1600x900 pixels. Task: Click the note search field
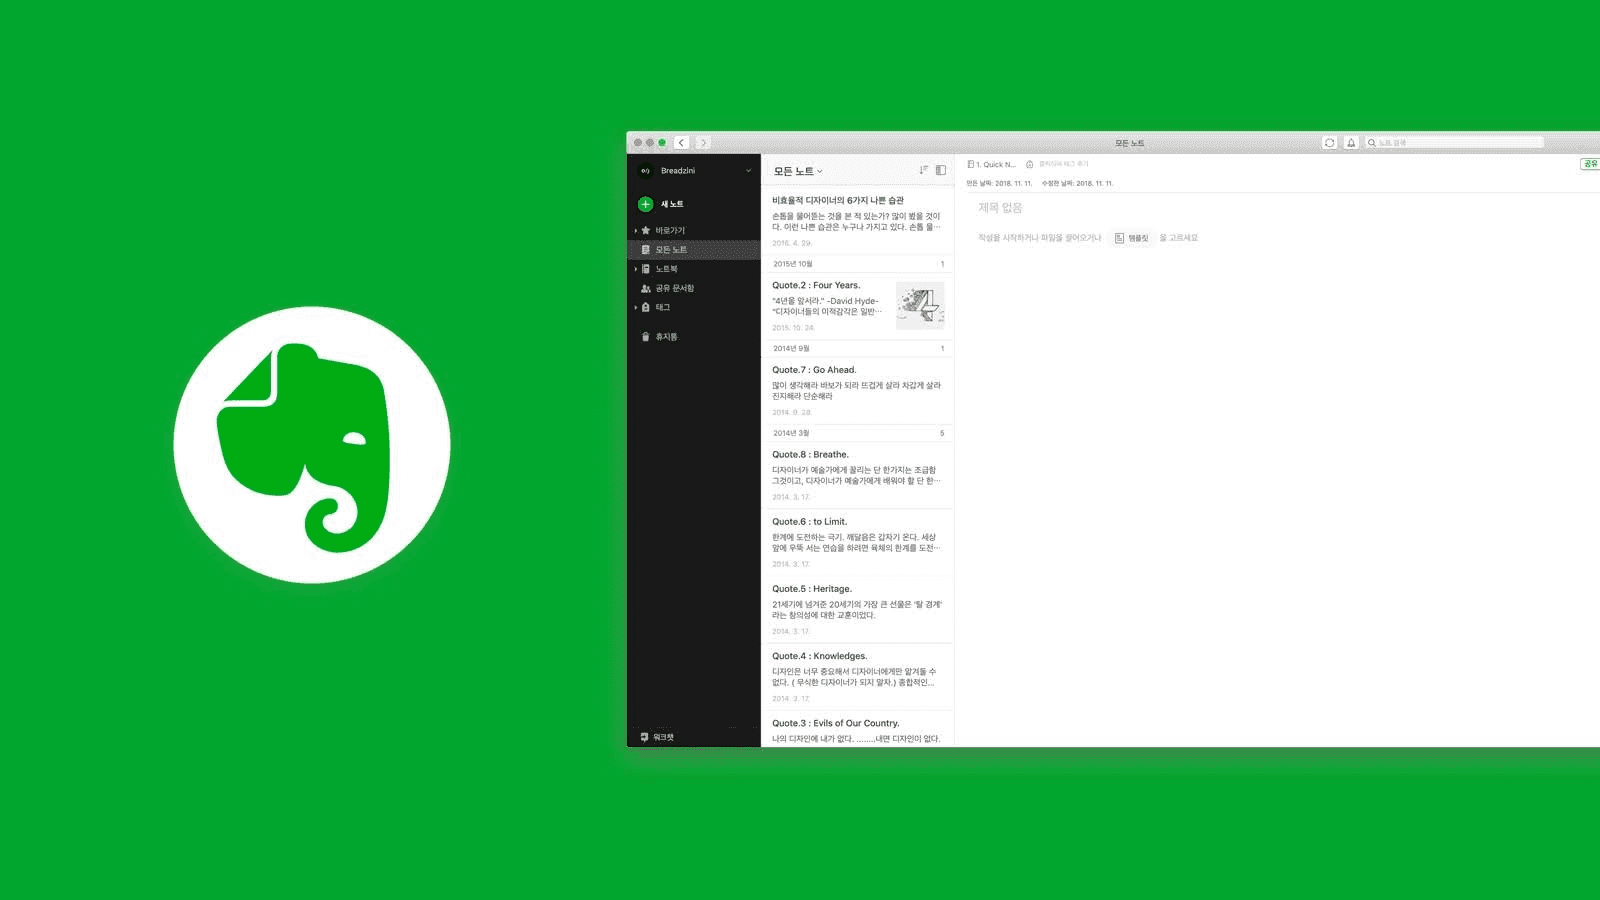click(x=1455, y=143)
